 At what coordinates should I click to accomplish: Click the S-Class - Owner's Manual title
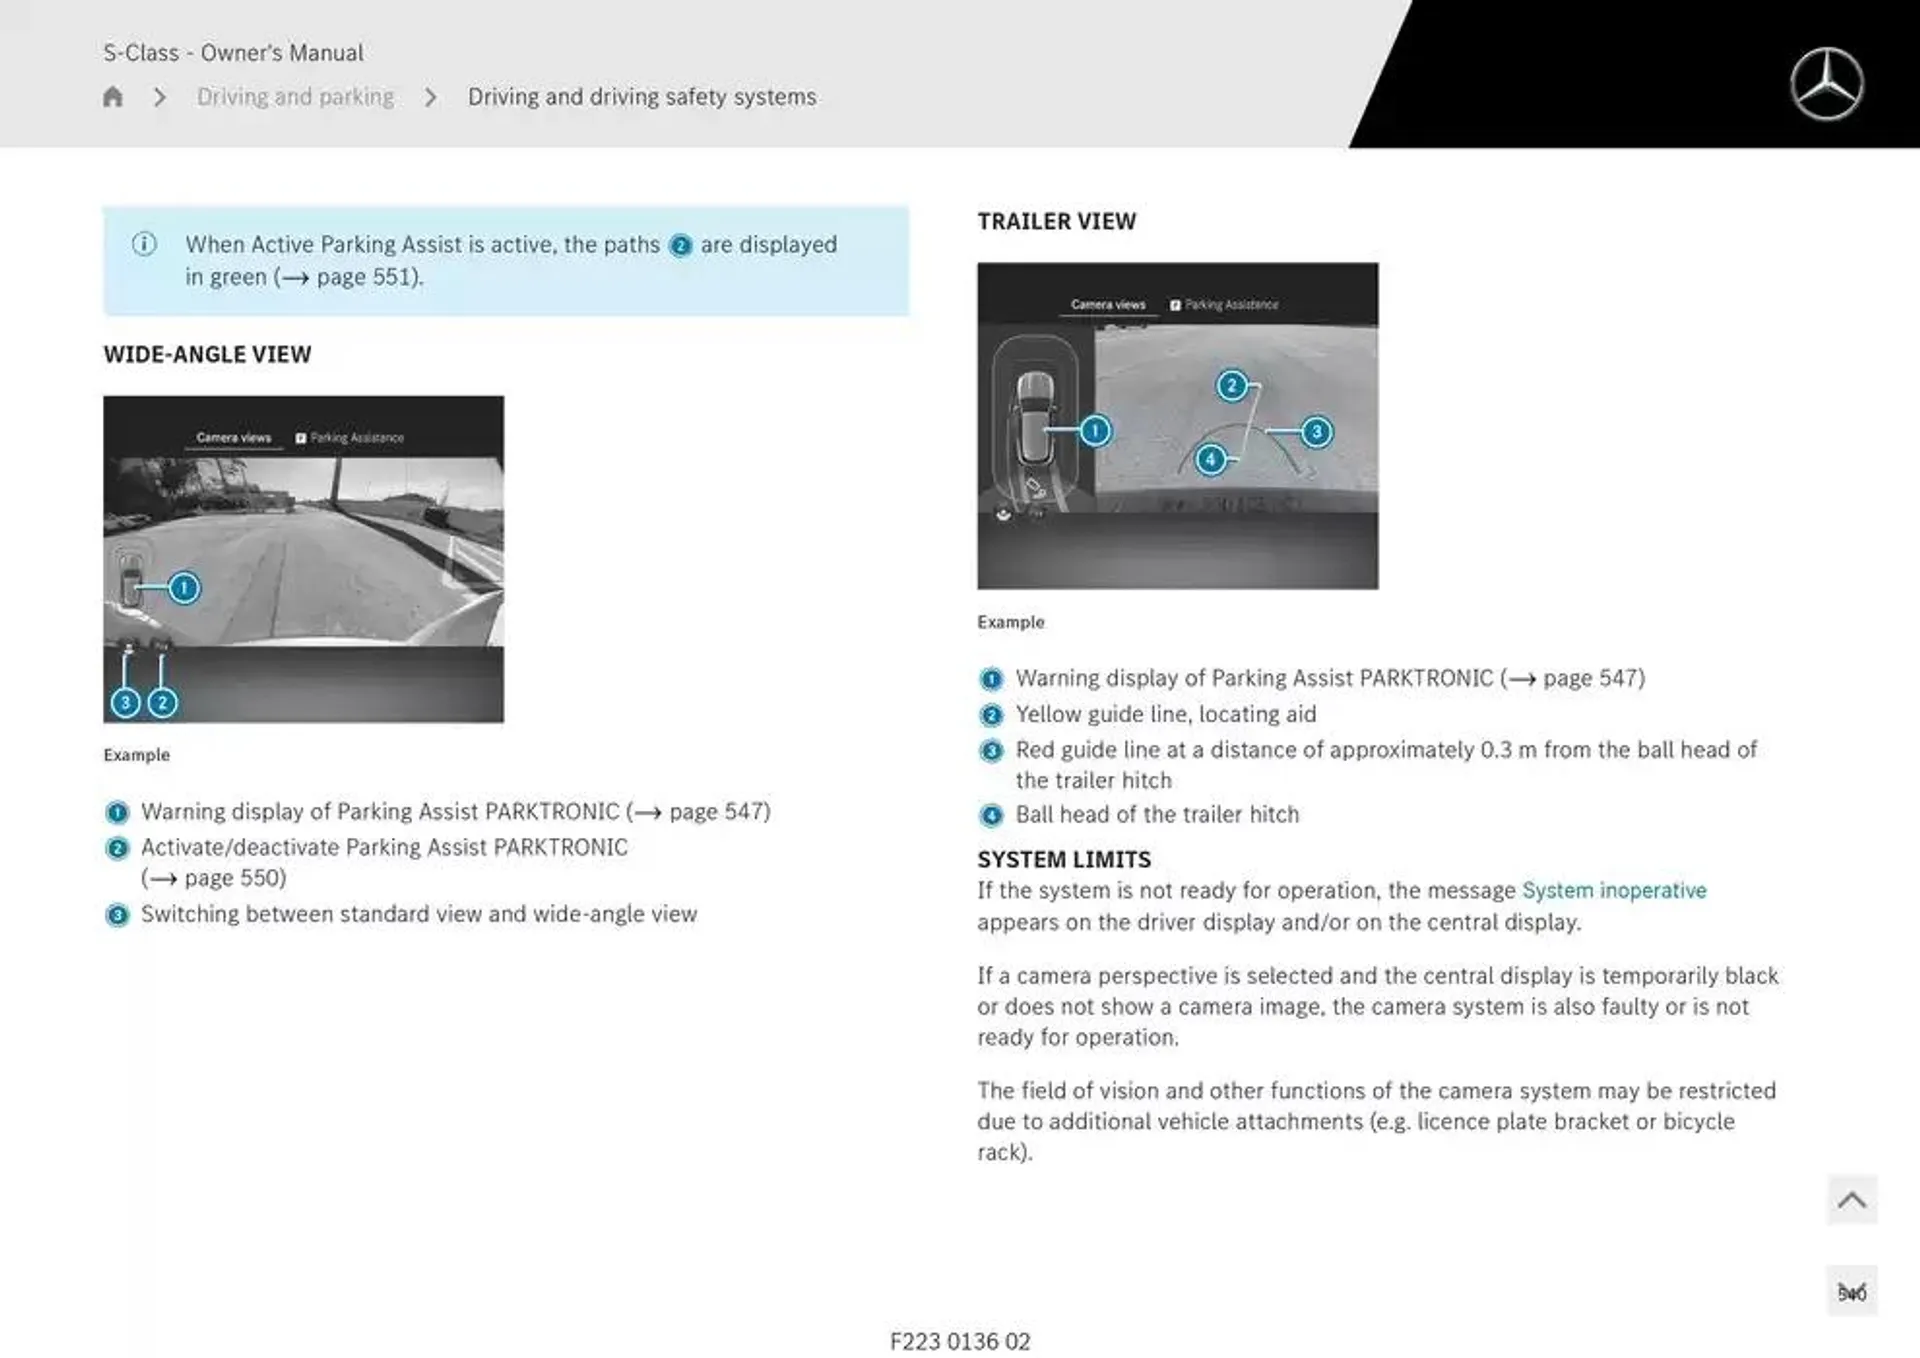pos(233,53)
